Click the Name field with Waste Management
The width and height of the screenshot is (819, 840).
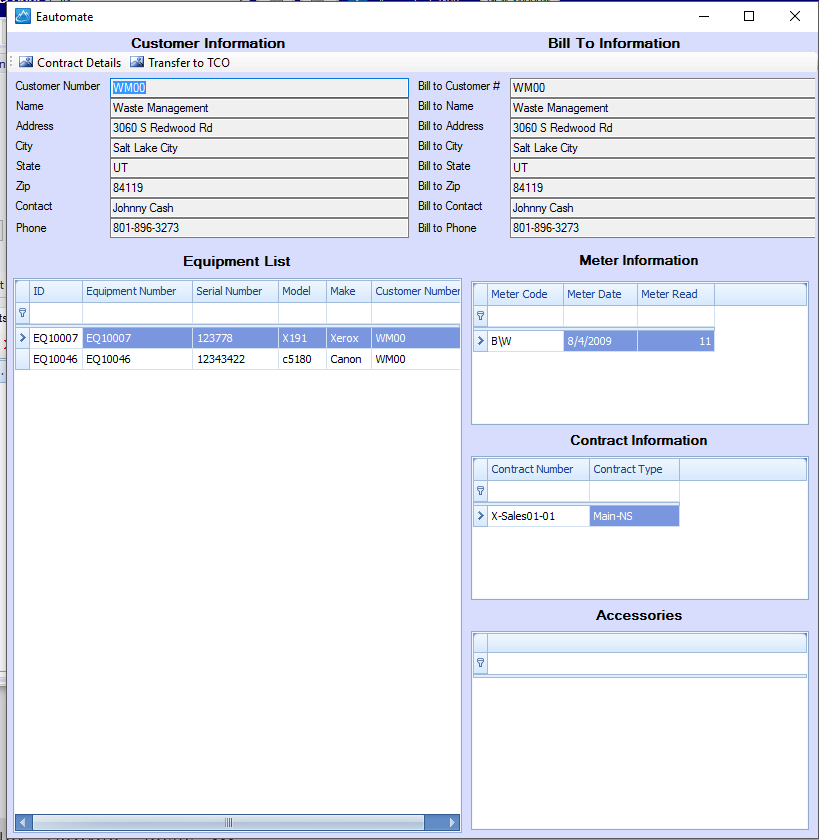coord(259,108)
